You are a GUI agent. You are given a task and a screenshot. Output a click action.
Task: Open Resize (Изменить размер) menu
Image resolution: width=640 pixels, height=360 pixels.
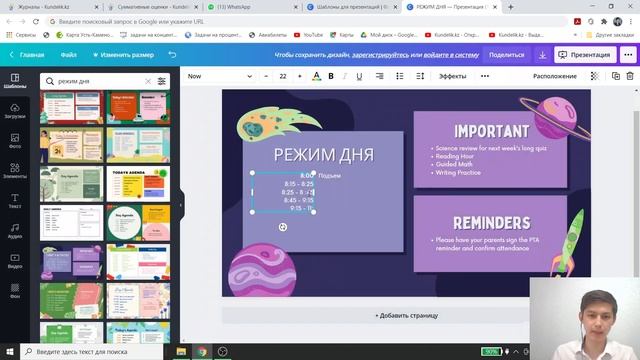(x=123, y=55)
